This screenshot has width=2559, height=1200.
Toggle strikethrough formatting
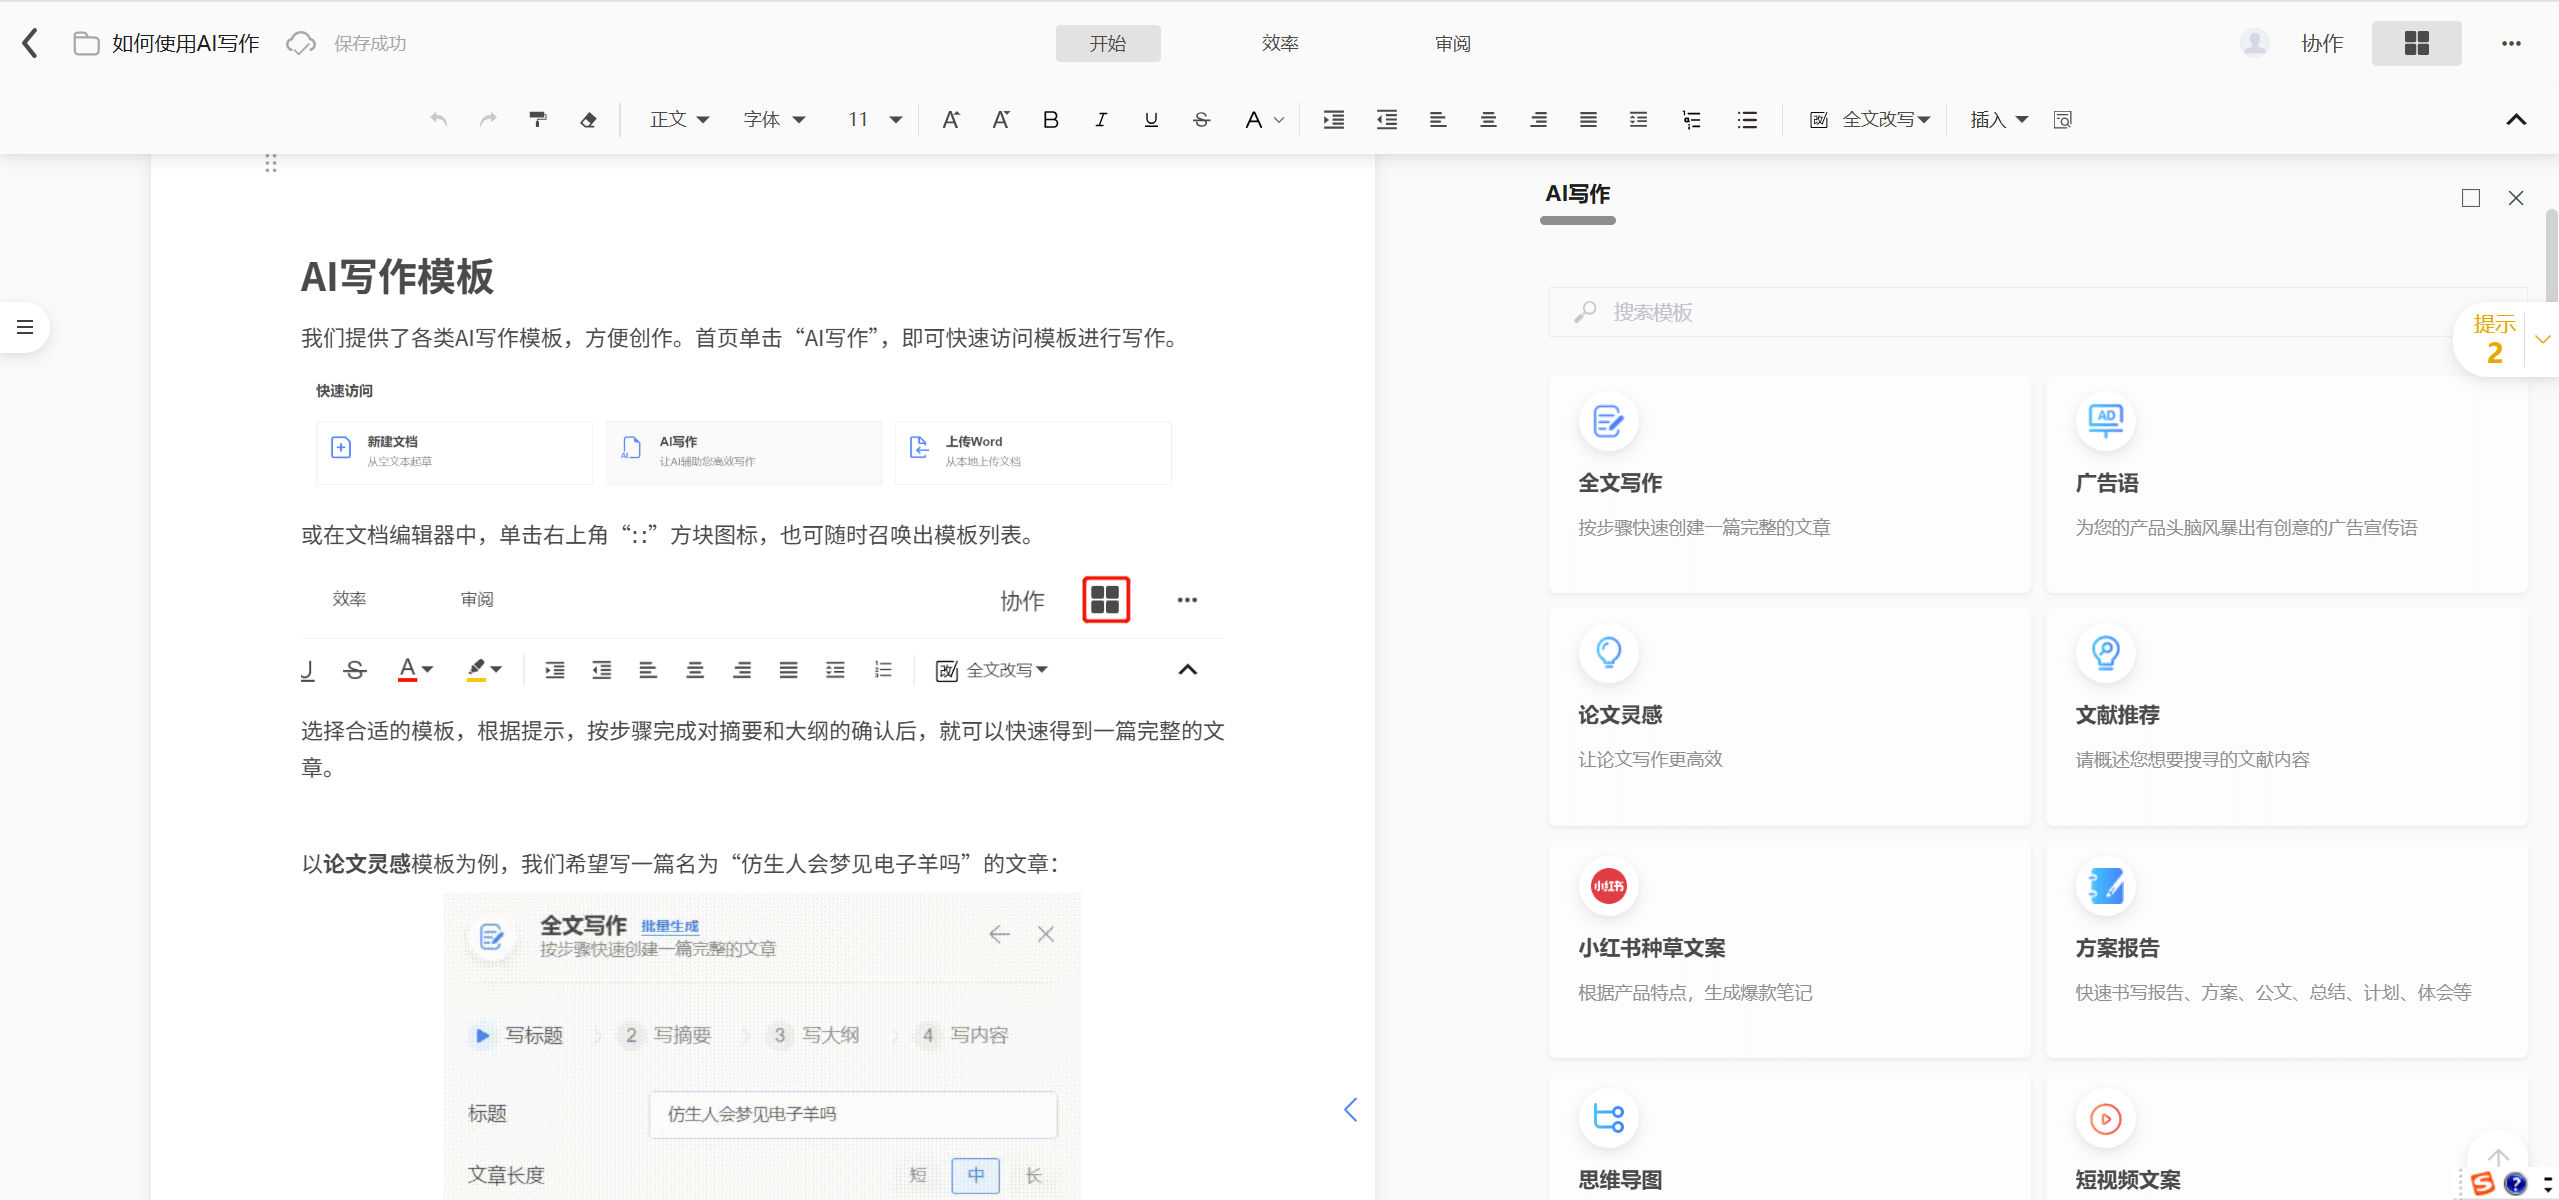pos(1201,119)
